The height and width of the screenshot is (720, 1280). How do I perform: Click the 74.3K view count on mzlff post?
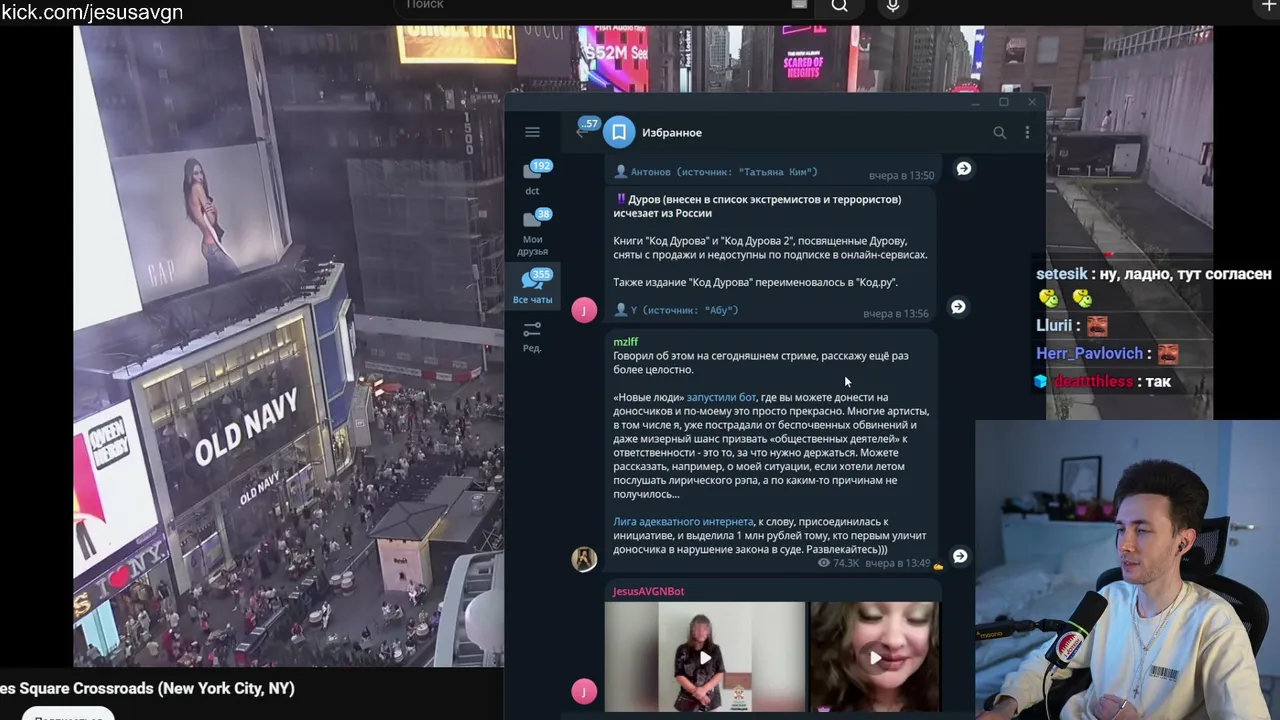pyautogui.click(x=839, y=563)
